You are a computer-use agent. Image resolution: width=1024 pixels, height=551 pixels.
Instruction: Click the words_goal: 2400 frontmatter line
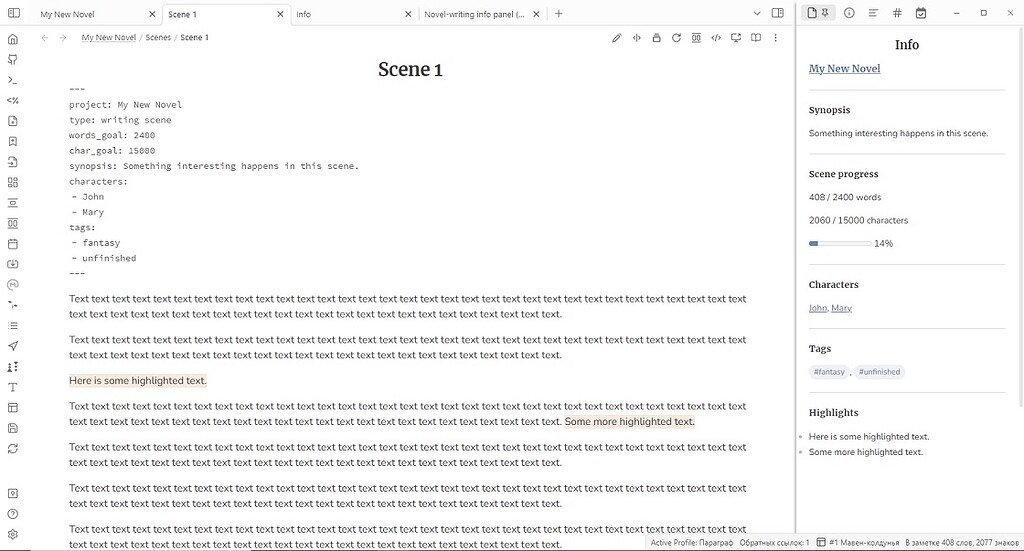tap(112, 136)
